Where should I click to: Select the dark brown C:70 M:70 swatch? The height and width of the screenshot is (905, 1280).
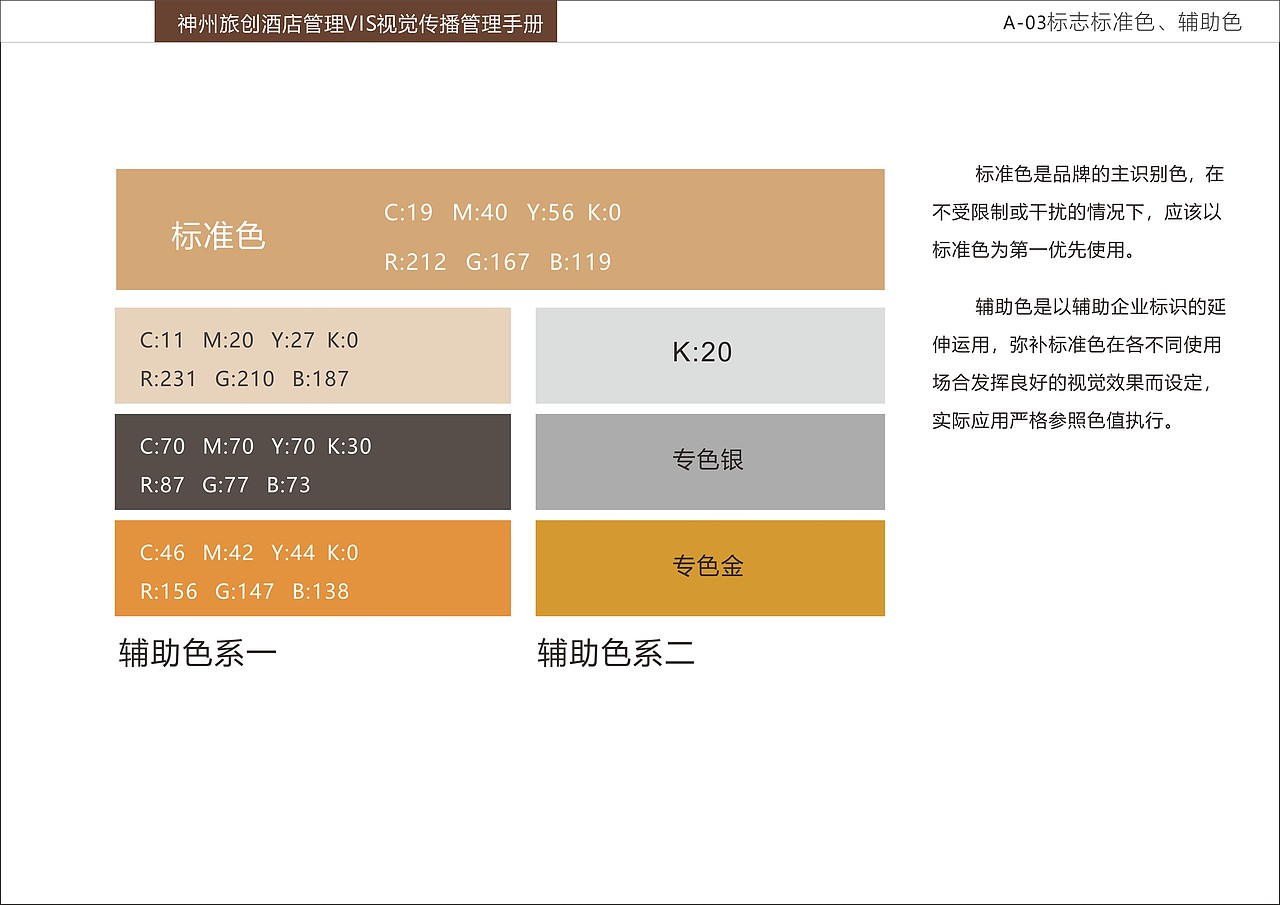tap(313, 461)
